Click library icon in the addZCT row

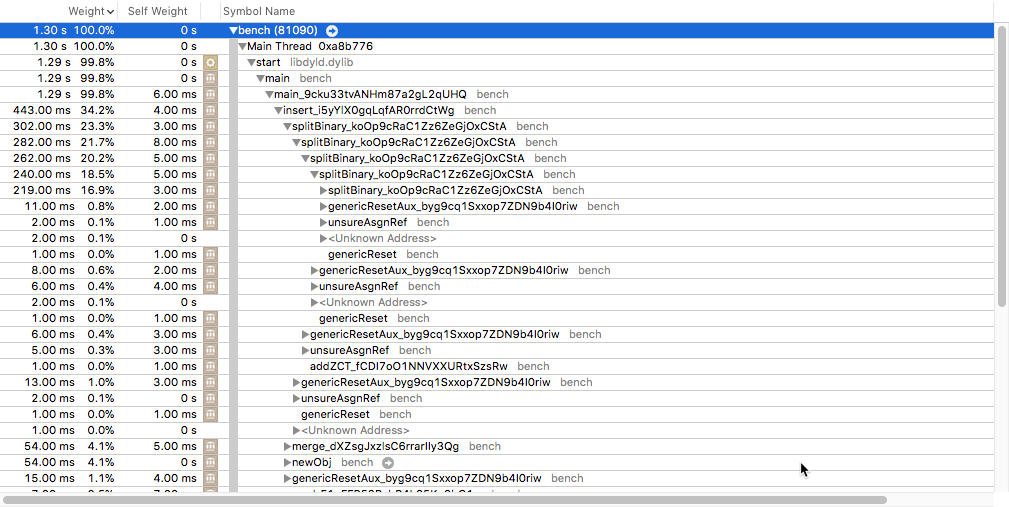pos(210,367)
